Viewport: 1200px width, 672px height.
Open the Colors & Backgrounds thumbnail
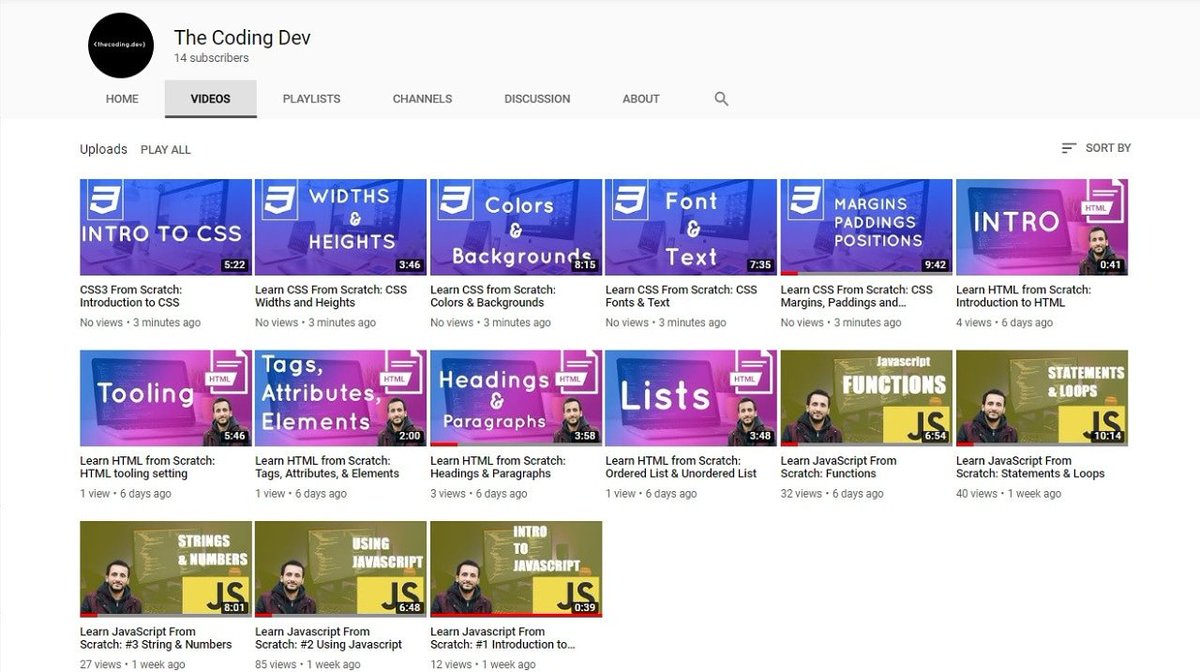(516, 227)
